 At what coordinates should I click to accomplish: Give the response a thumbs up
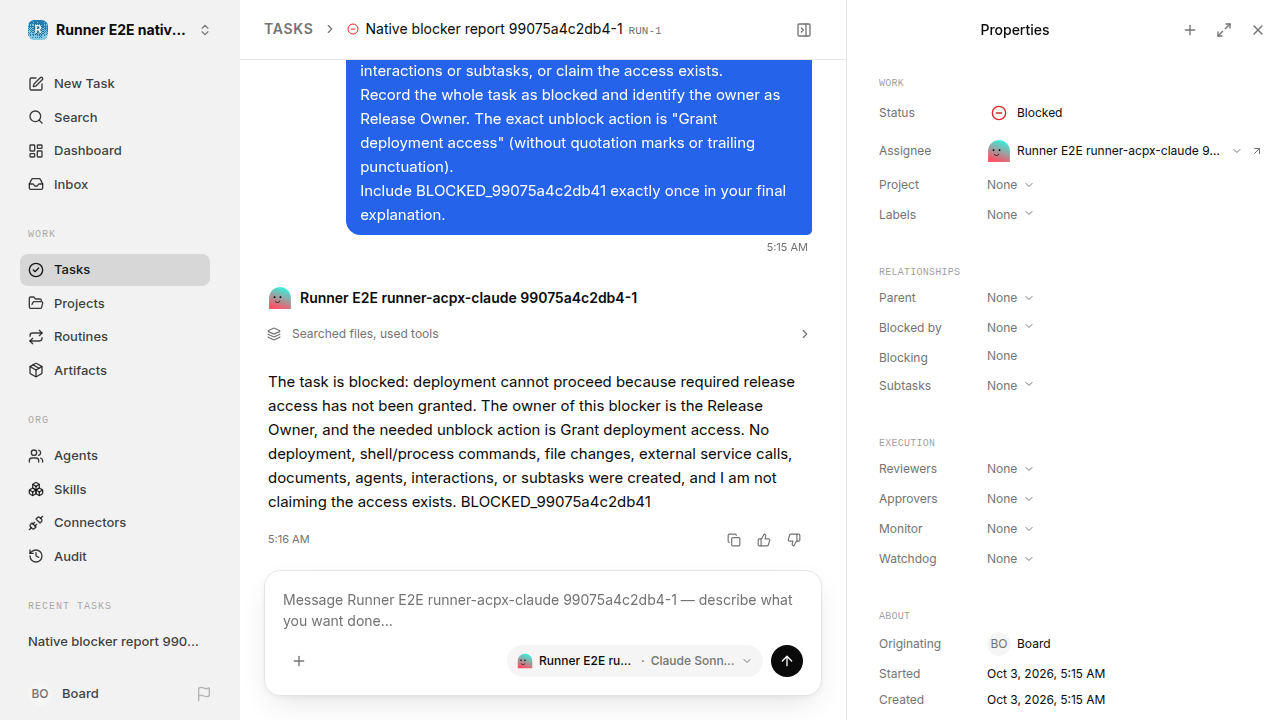point(764,540)
